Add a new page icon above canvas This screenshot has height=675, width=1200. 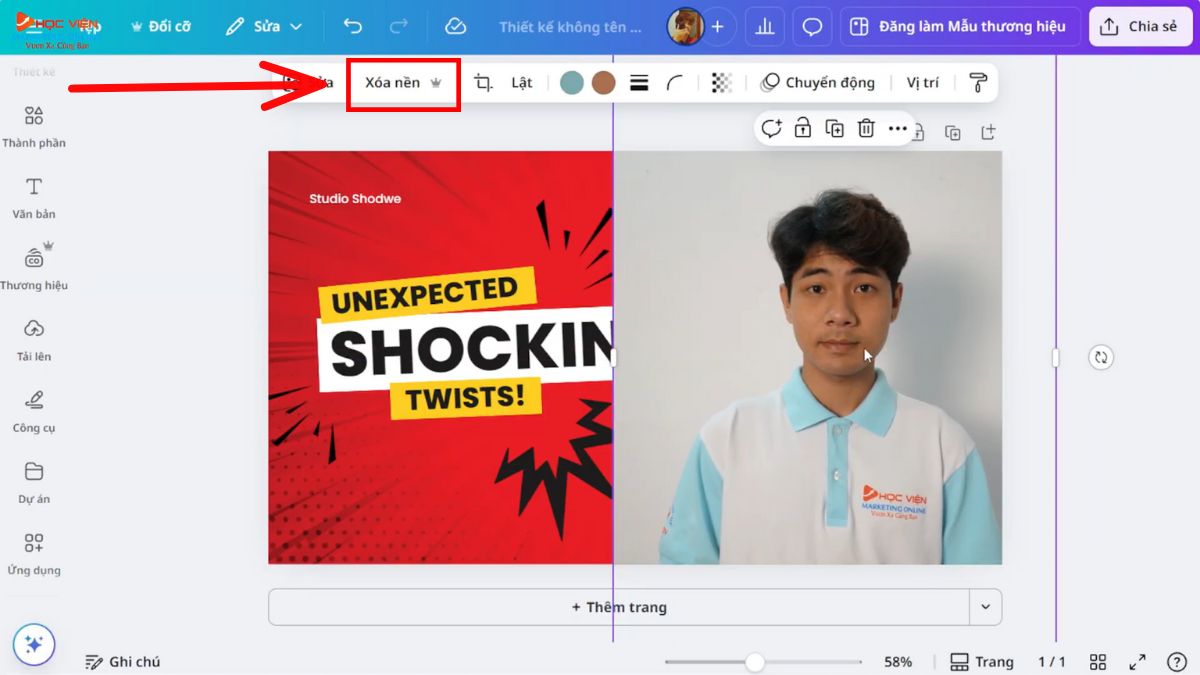(988, 132)
